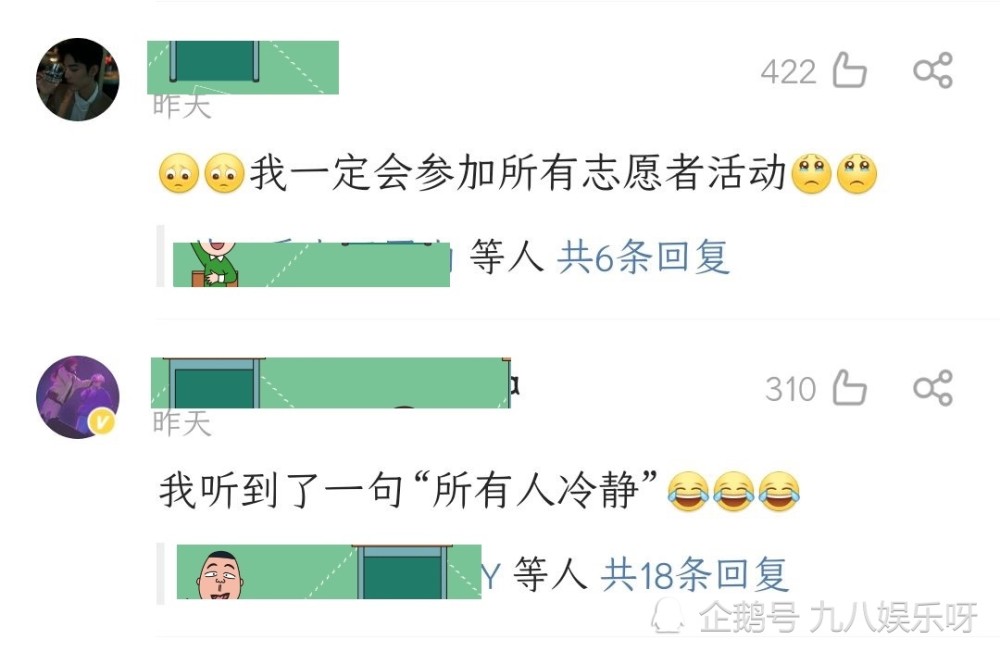Share the first comment about volunteer activities
Image resolution: width=1000 pixels, height=652 pixels.
933,70
